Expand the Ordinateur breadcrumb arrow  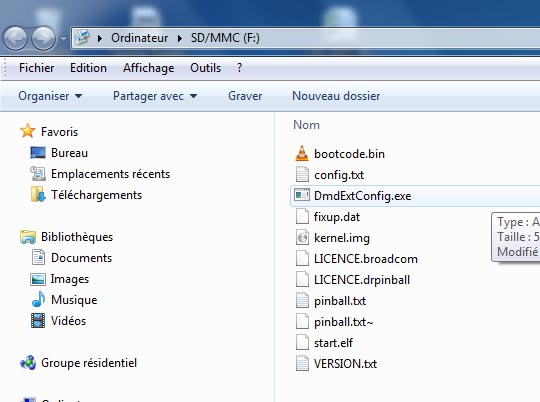[x=179, y=38]
